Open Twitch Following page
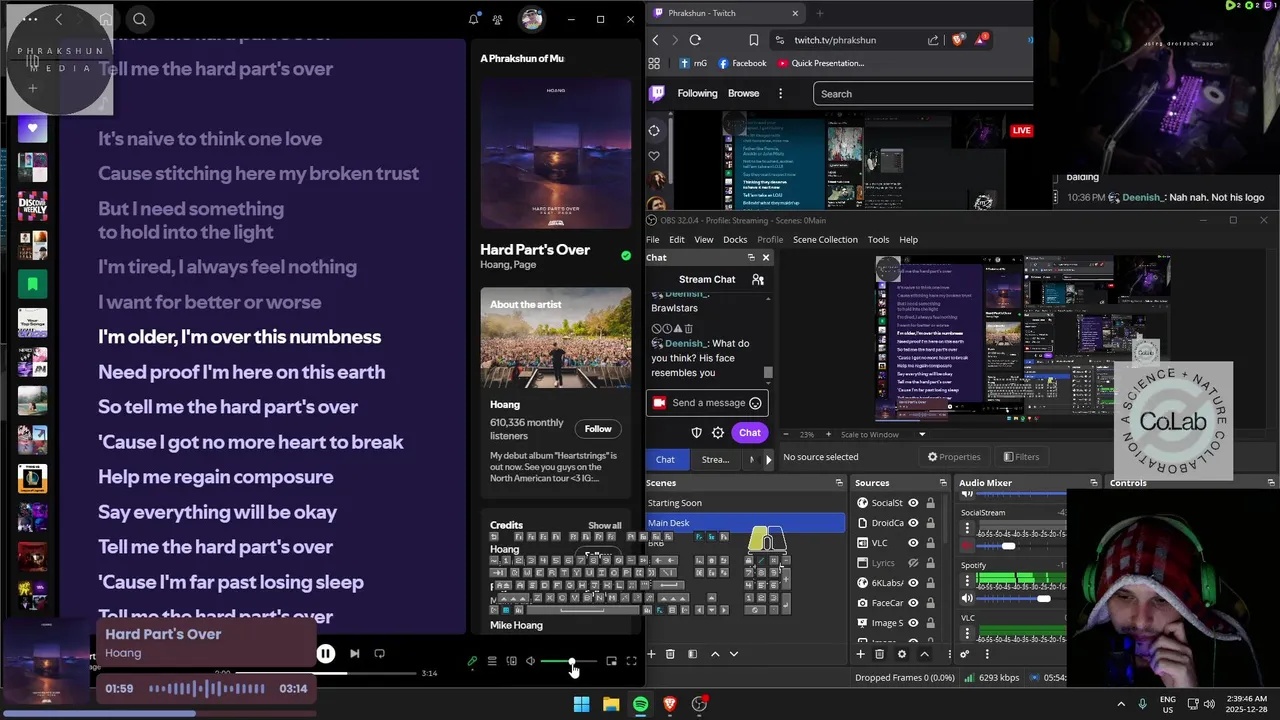This screenshot has height=720, width=1280. click(697, 93)
